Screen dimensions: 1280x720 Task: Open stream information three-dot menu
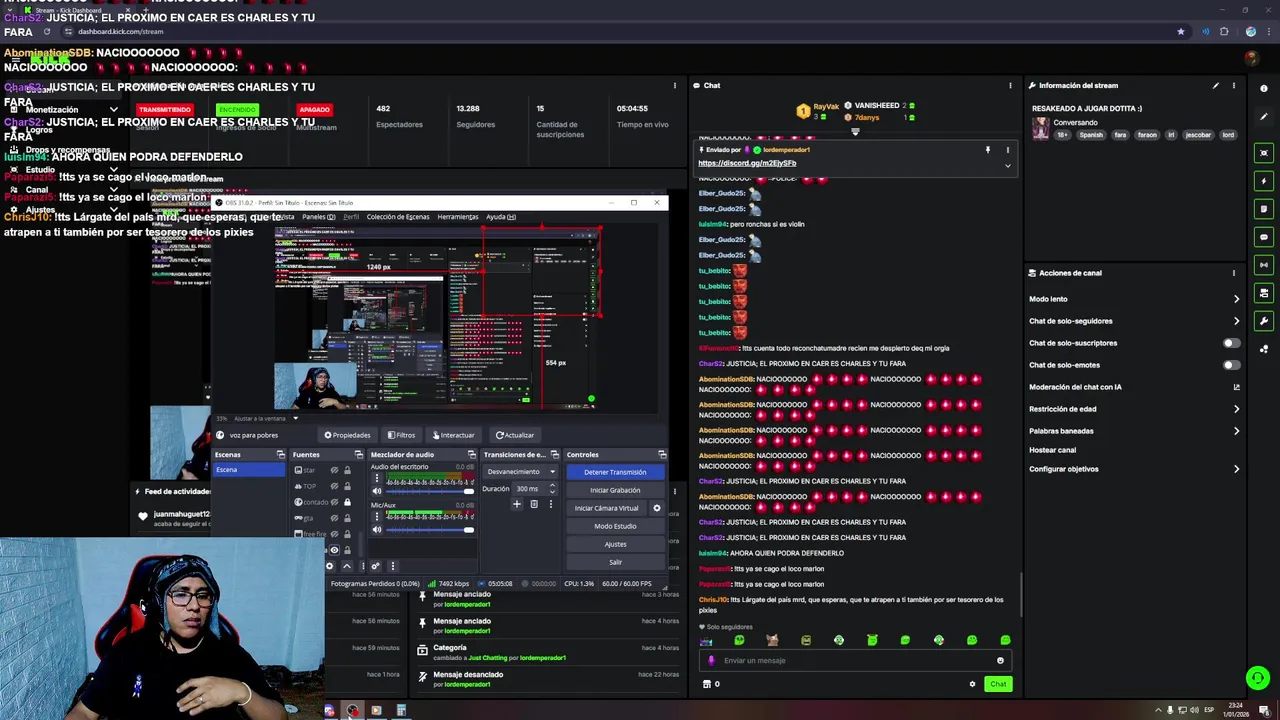[x=1233, y=85]
